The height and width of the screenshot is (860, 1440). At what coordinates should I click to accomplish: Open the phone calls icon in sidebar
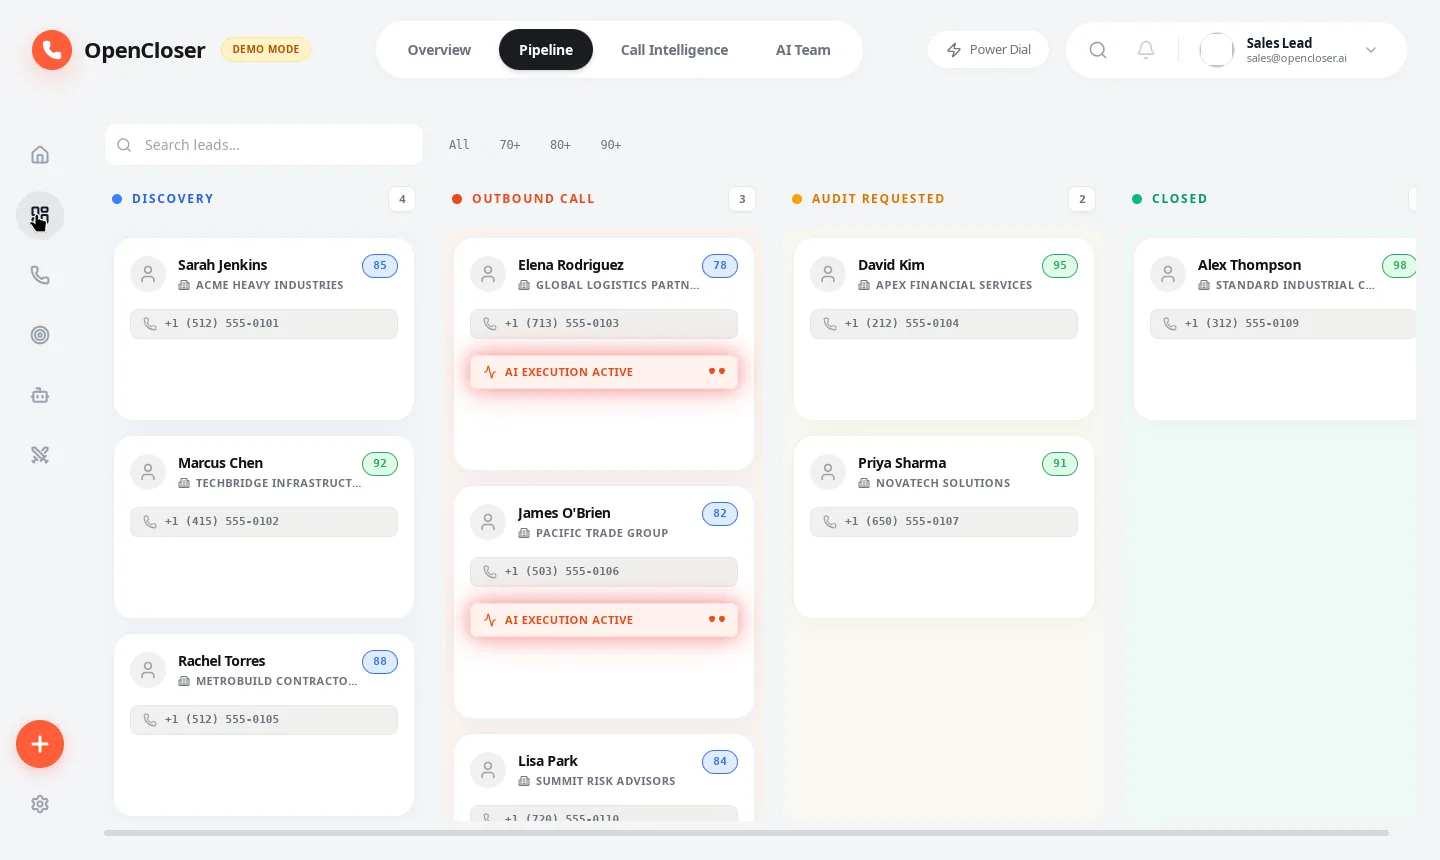tap(40, 275)
